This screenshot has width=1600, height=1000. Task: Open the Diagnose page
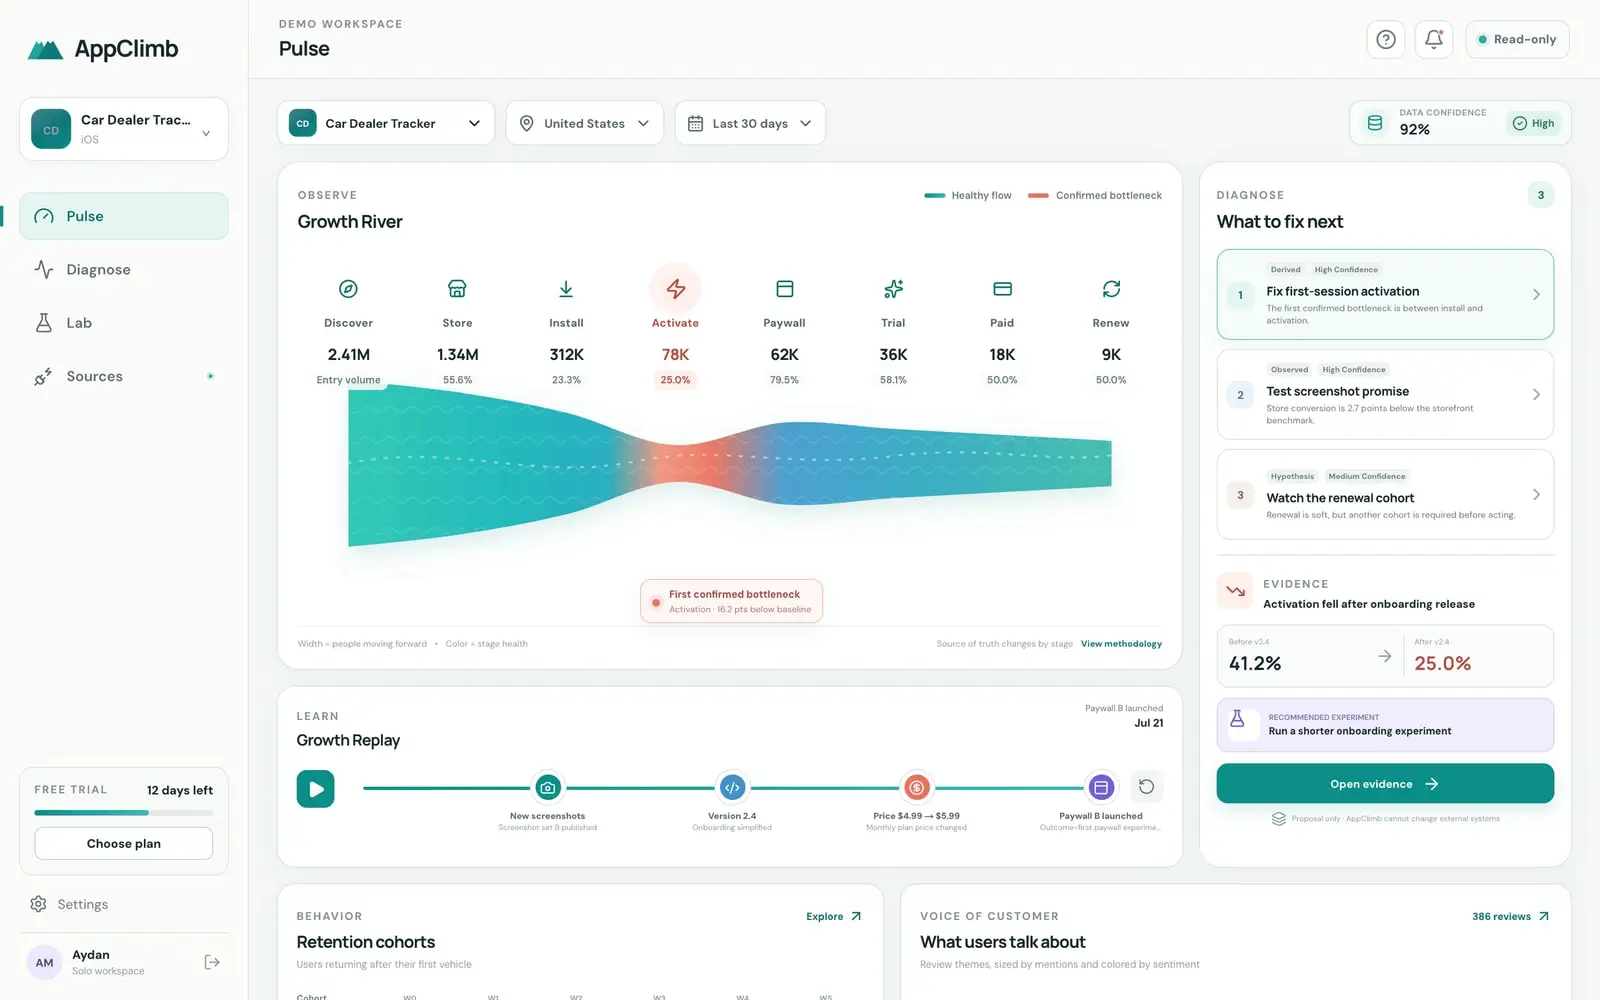point(124,269)
